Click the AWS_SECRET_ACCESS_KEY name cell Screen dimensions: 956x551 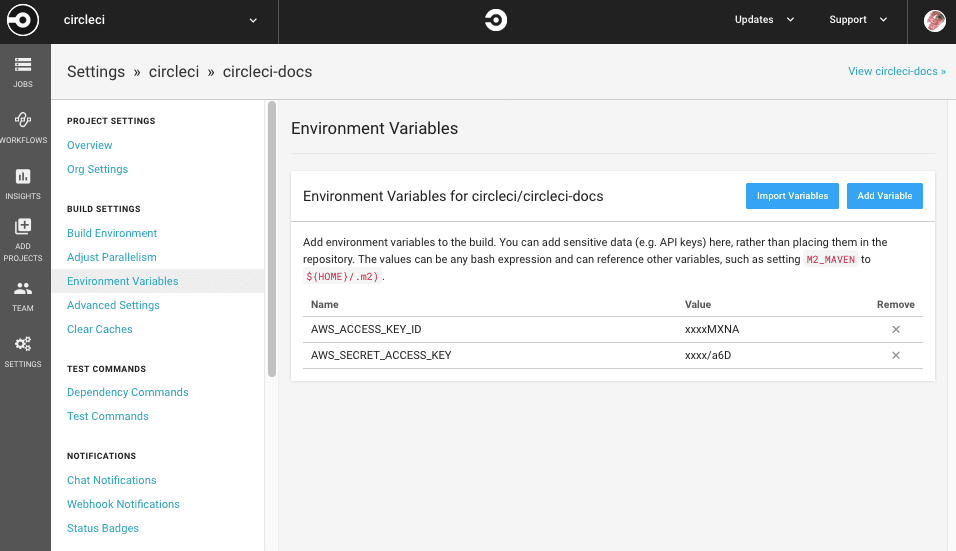point(381,355)
